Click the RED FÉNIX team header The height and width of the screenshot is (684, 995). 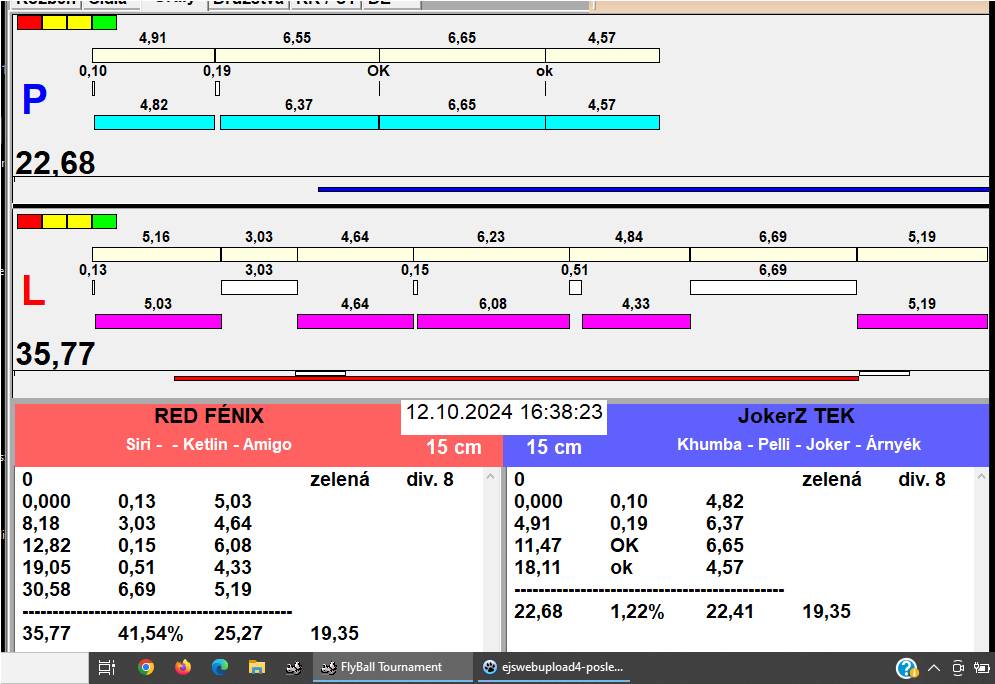coord(208,417)
